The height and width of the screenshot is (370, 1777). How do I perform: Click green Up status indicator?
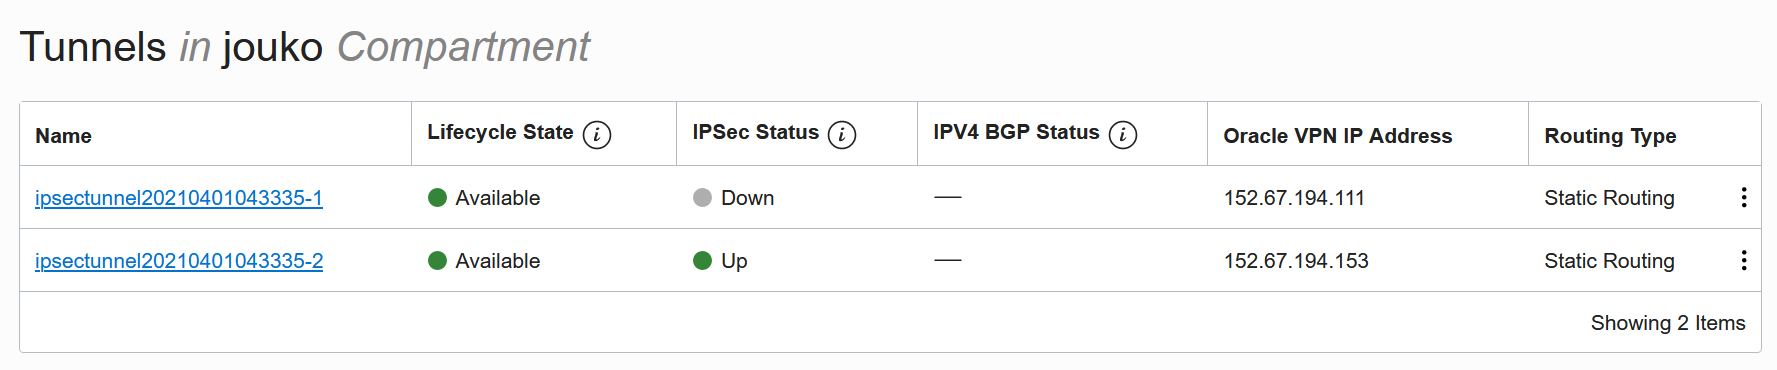[x=702, y=260]
